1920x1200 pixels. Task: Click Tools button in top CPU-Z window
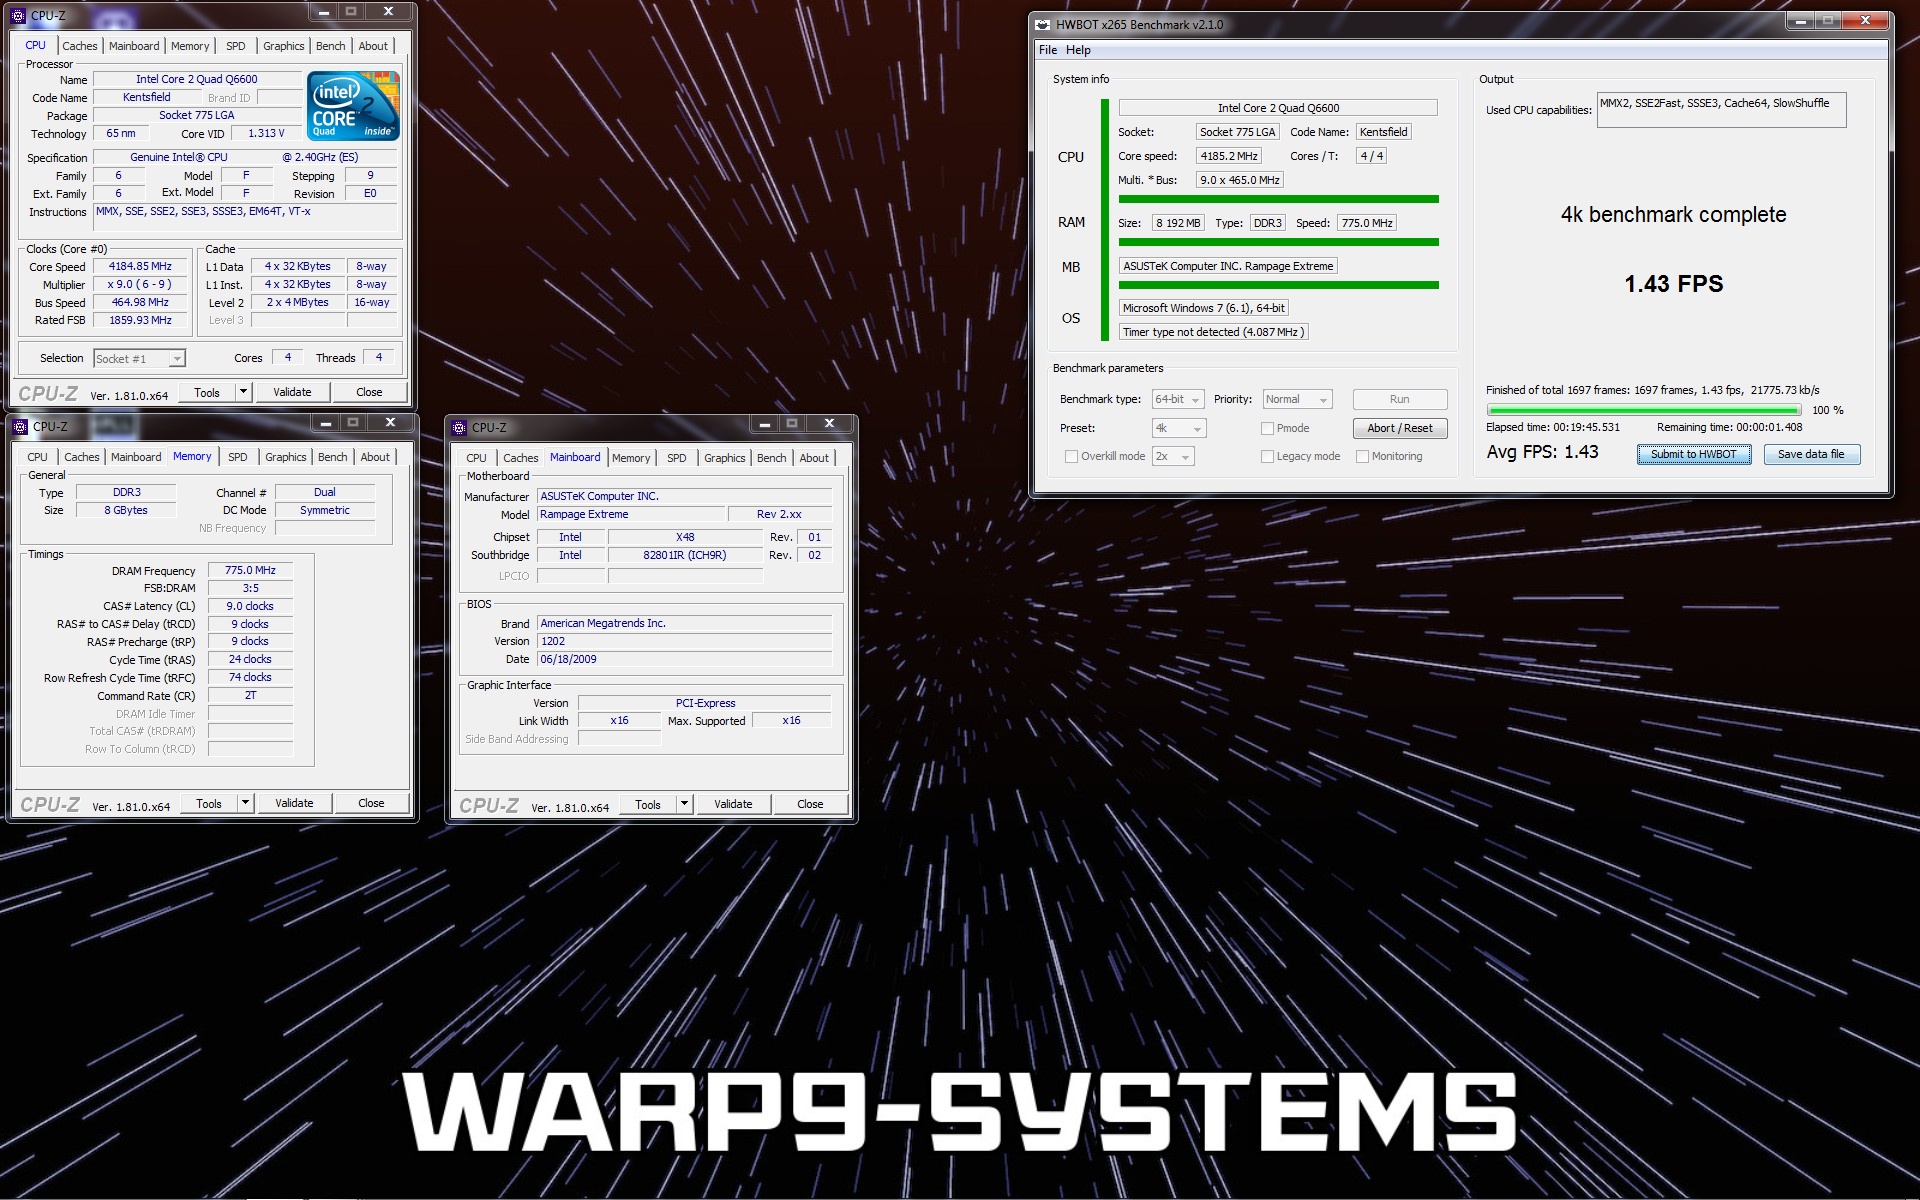[x=207, y=393]
